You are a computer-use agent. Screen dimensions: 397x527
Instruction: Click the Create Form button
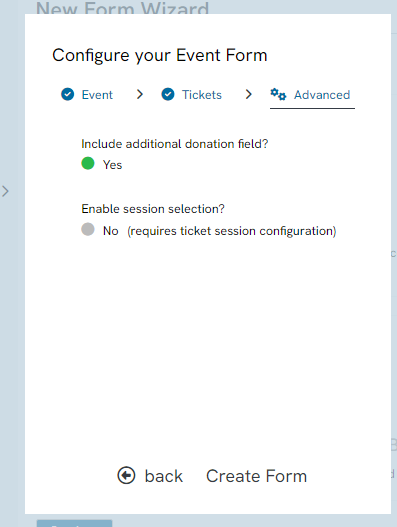click(x=256, y=476)
